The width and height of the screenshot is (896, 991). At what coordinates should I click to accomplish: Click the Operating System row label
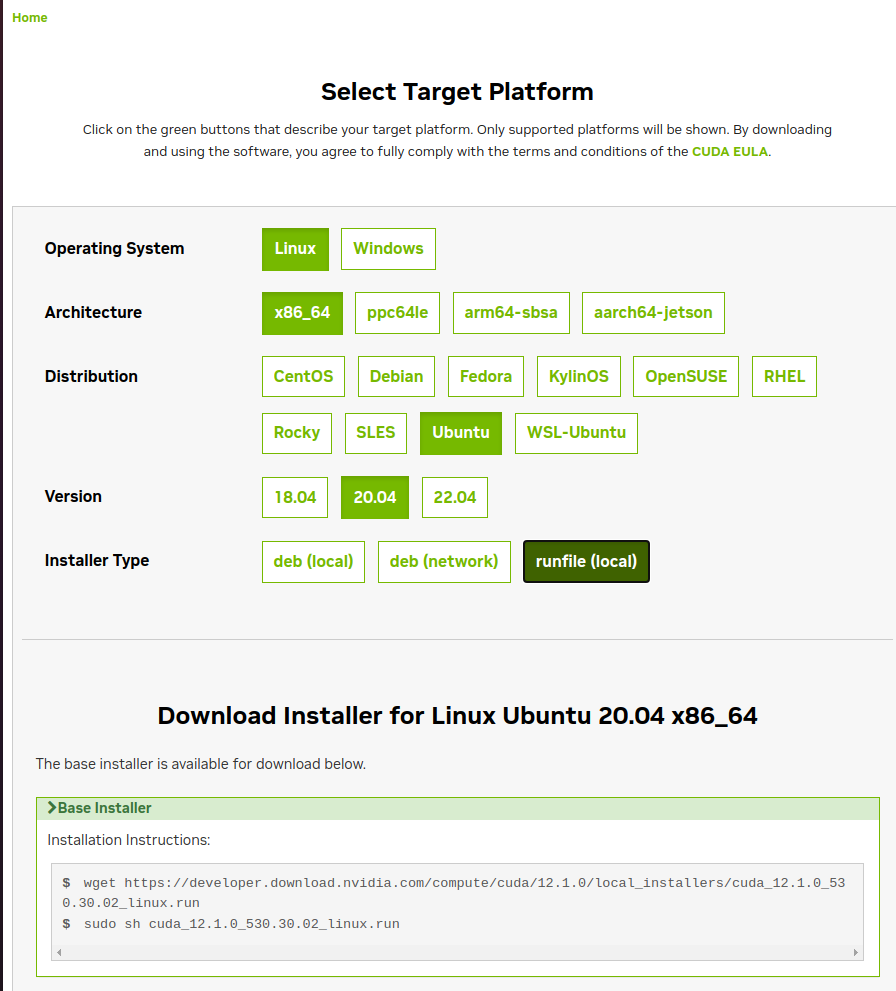[114, 248]
